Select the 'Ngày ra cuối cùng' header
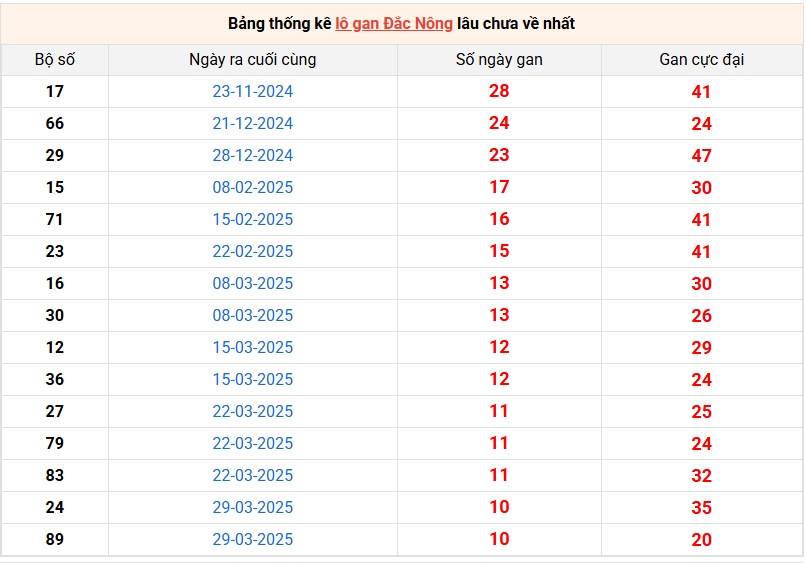The height and width of the screenshot is (563, 806). click(252, 60)
